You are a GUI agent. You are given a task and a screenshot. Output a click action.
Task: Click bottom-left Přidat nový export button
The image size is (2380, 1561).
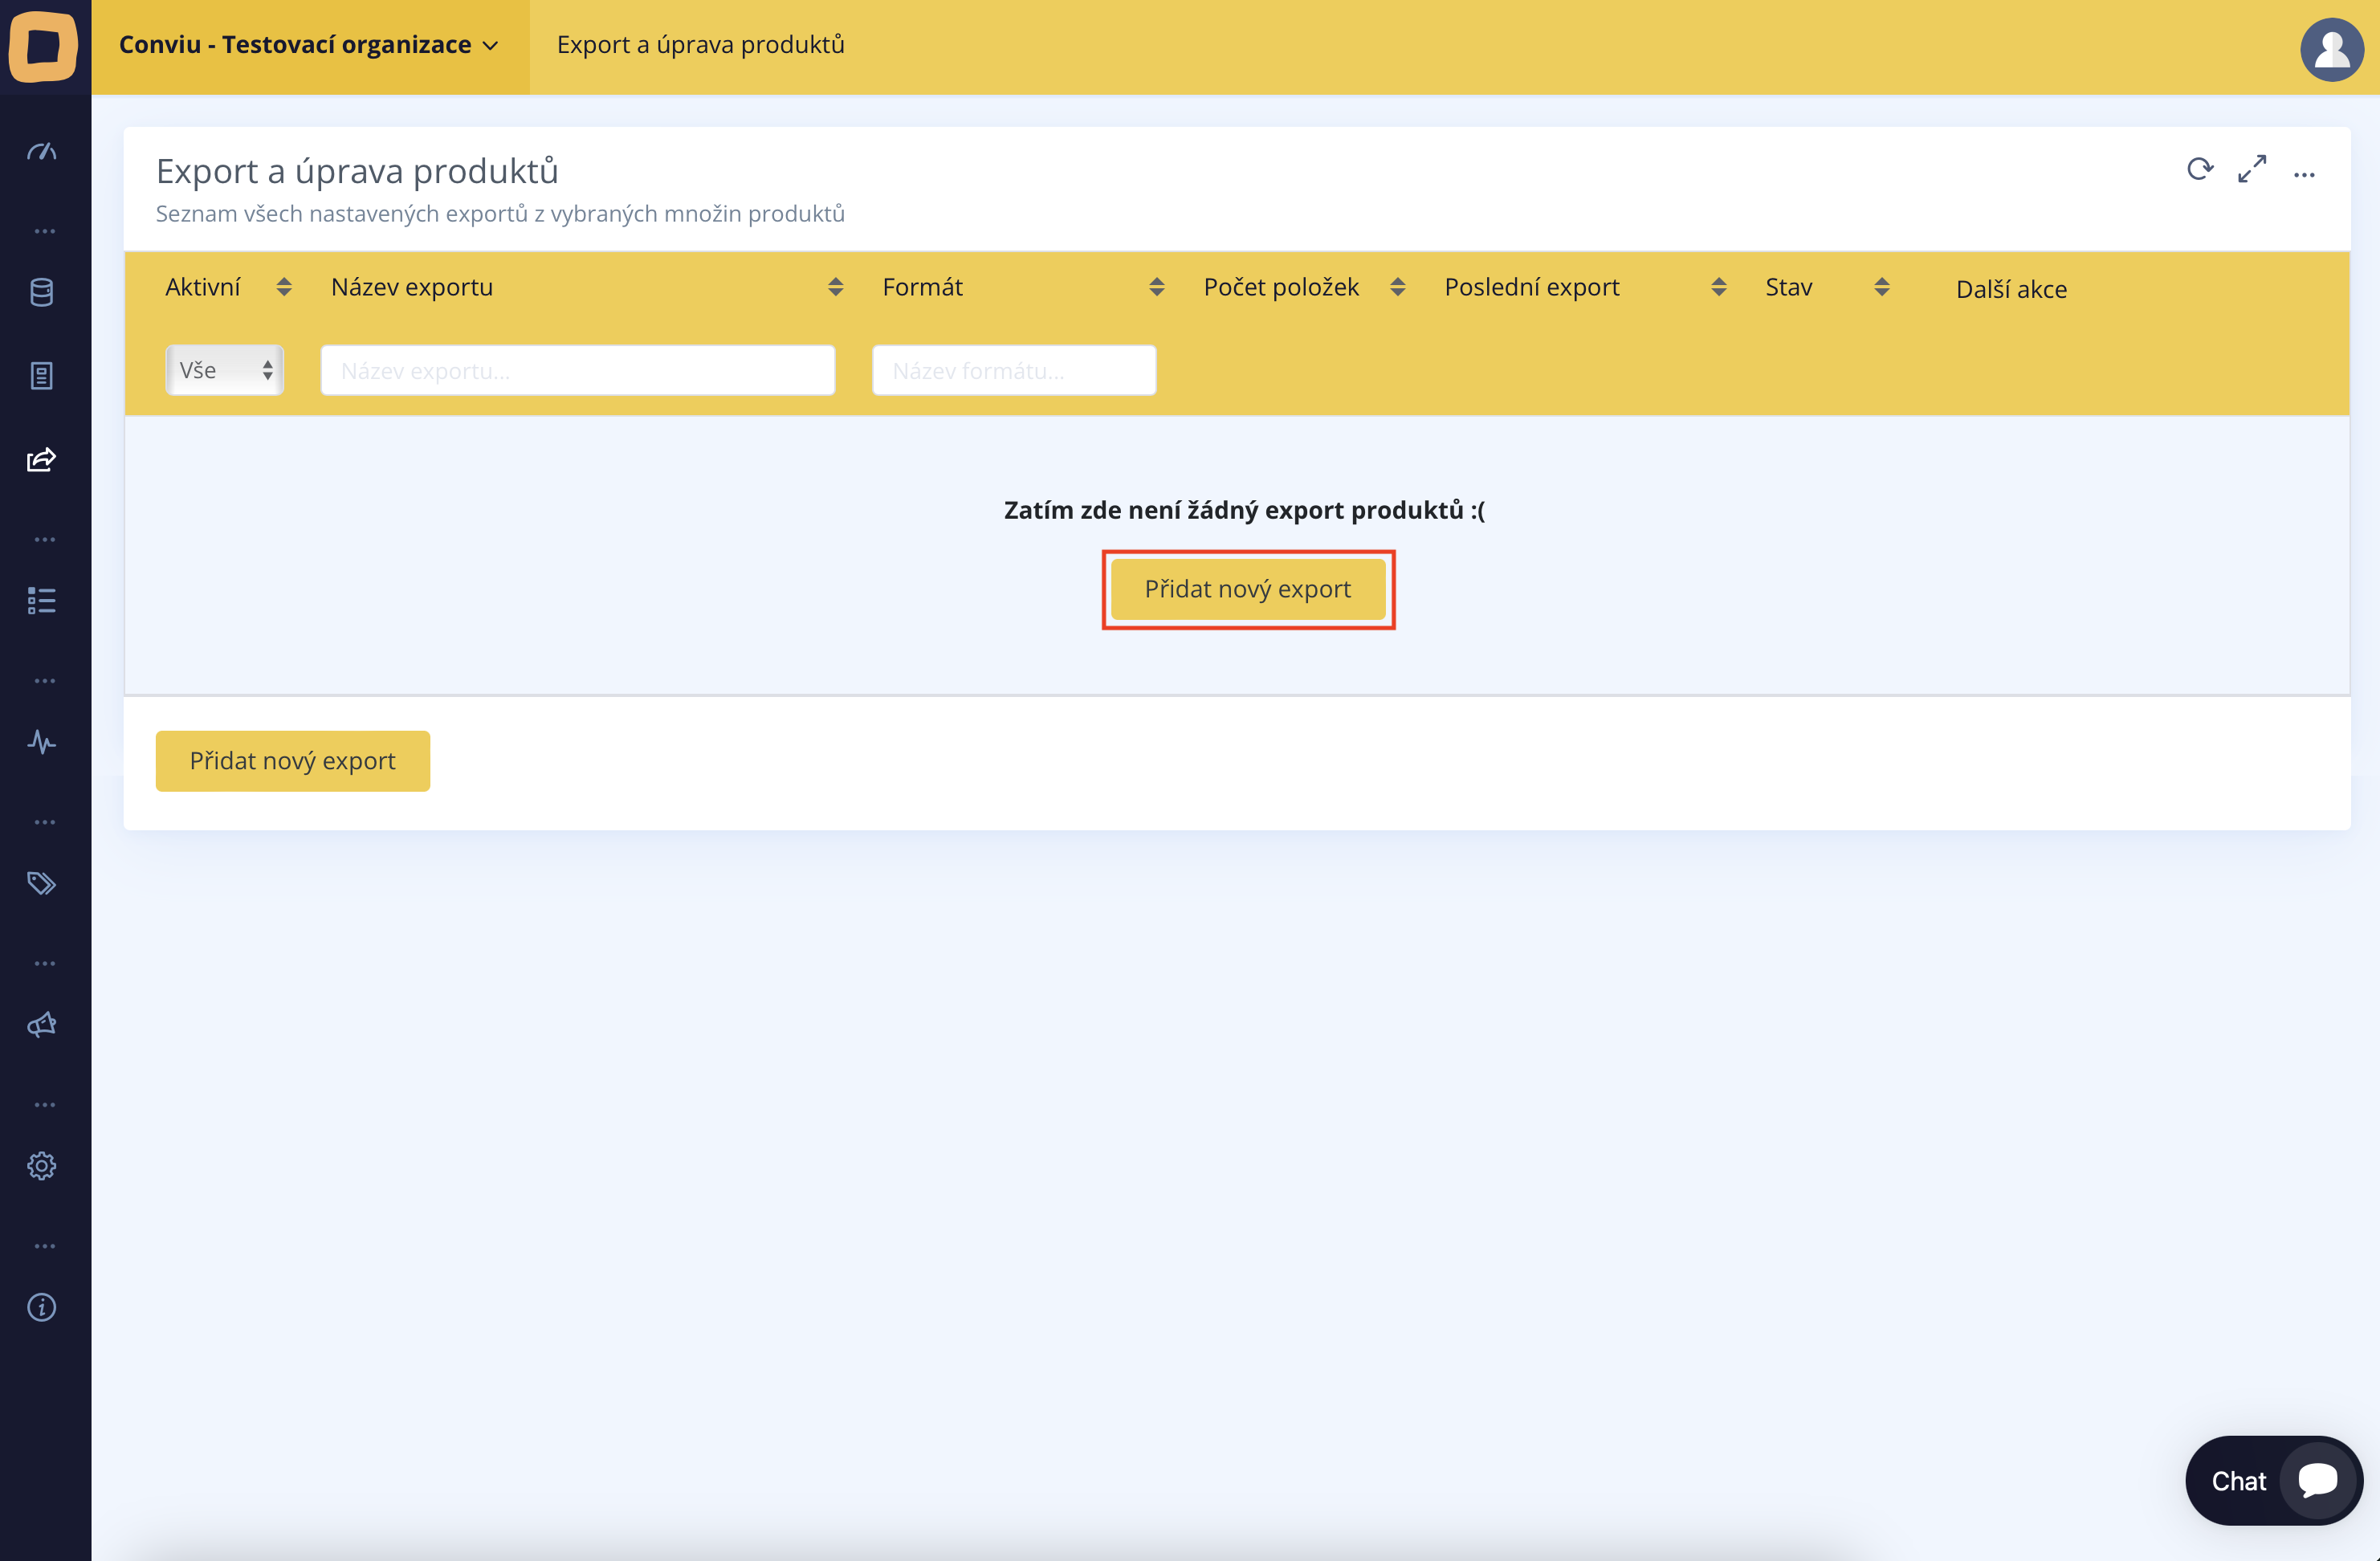[292, 761]
